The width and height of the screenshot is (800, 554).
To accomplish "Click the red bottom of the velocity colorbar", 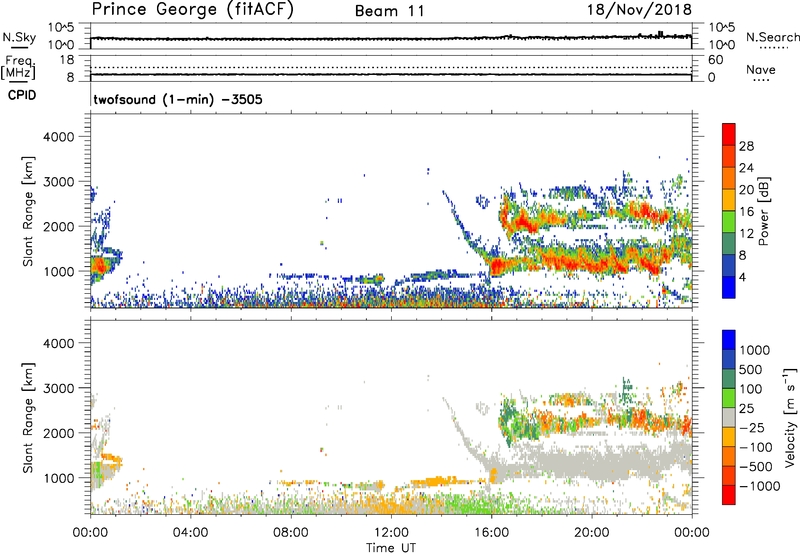I will (x=729, y=495).
